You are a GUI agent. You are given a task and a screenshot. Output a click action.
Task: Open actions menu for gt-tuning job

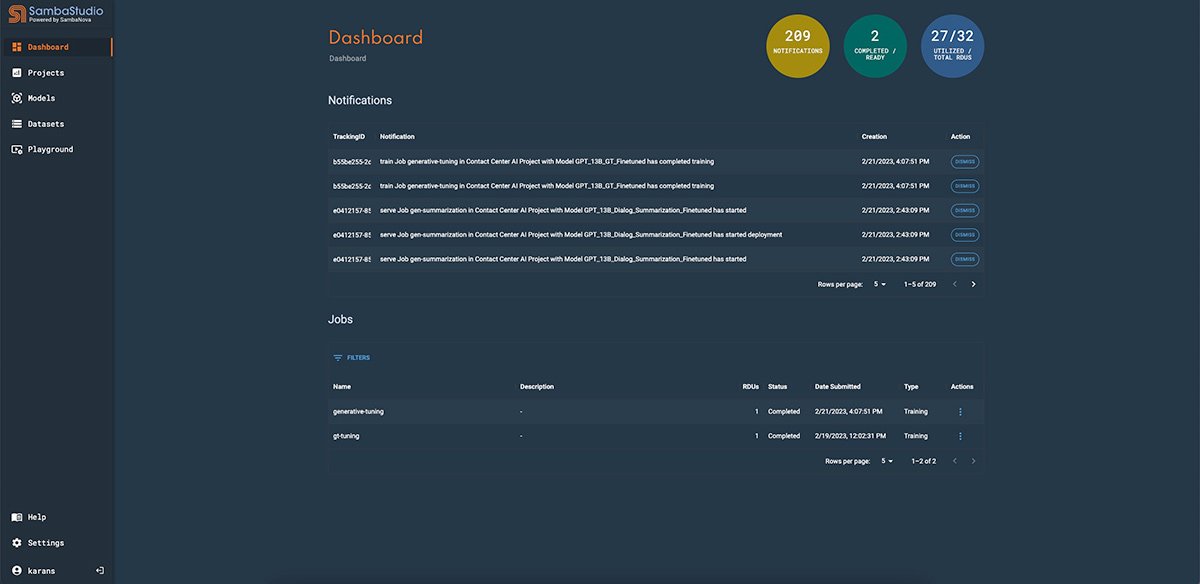point(960,436)
